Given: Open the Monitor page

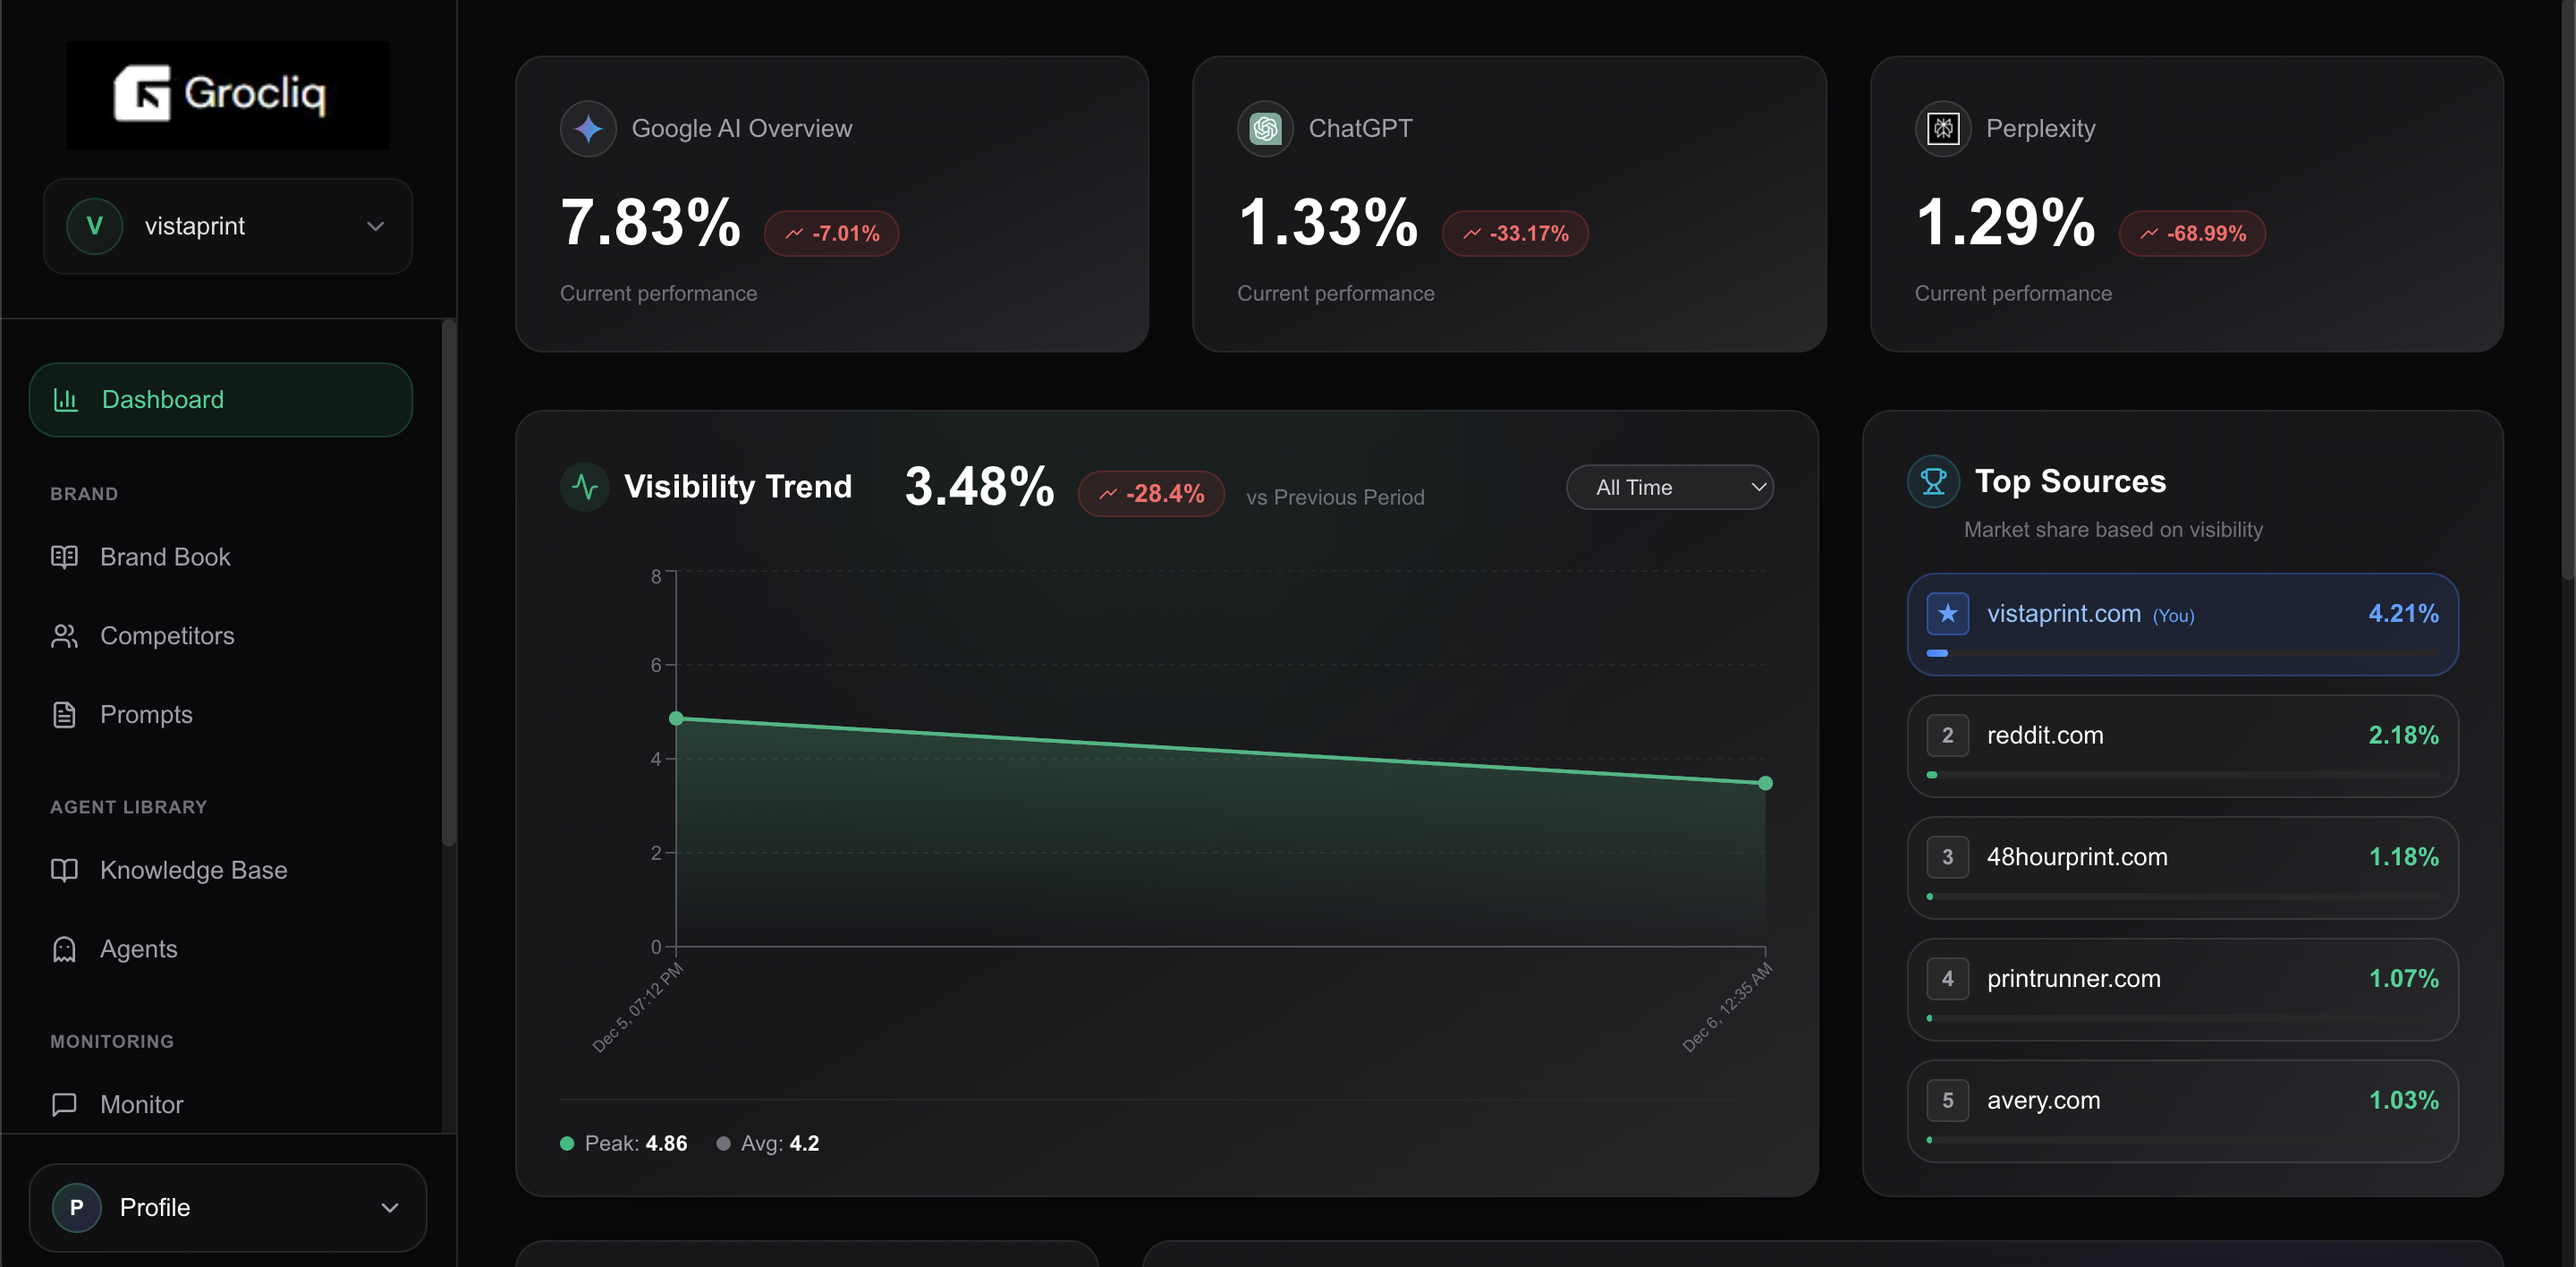Looking at the screenshot, I should 141,1104.
